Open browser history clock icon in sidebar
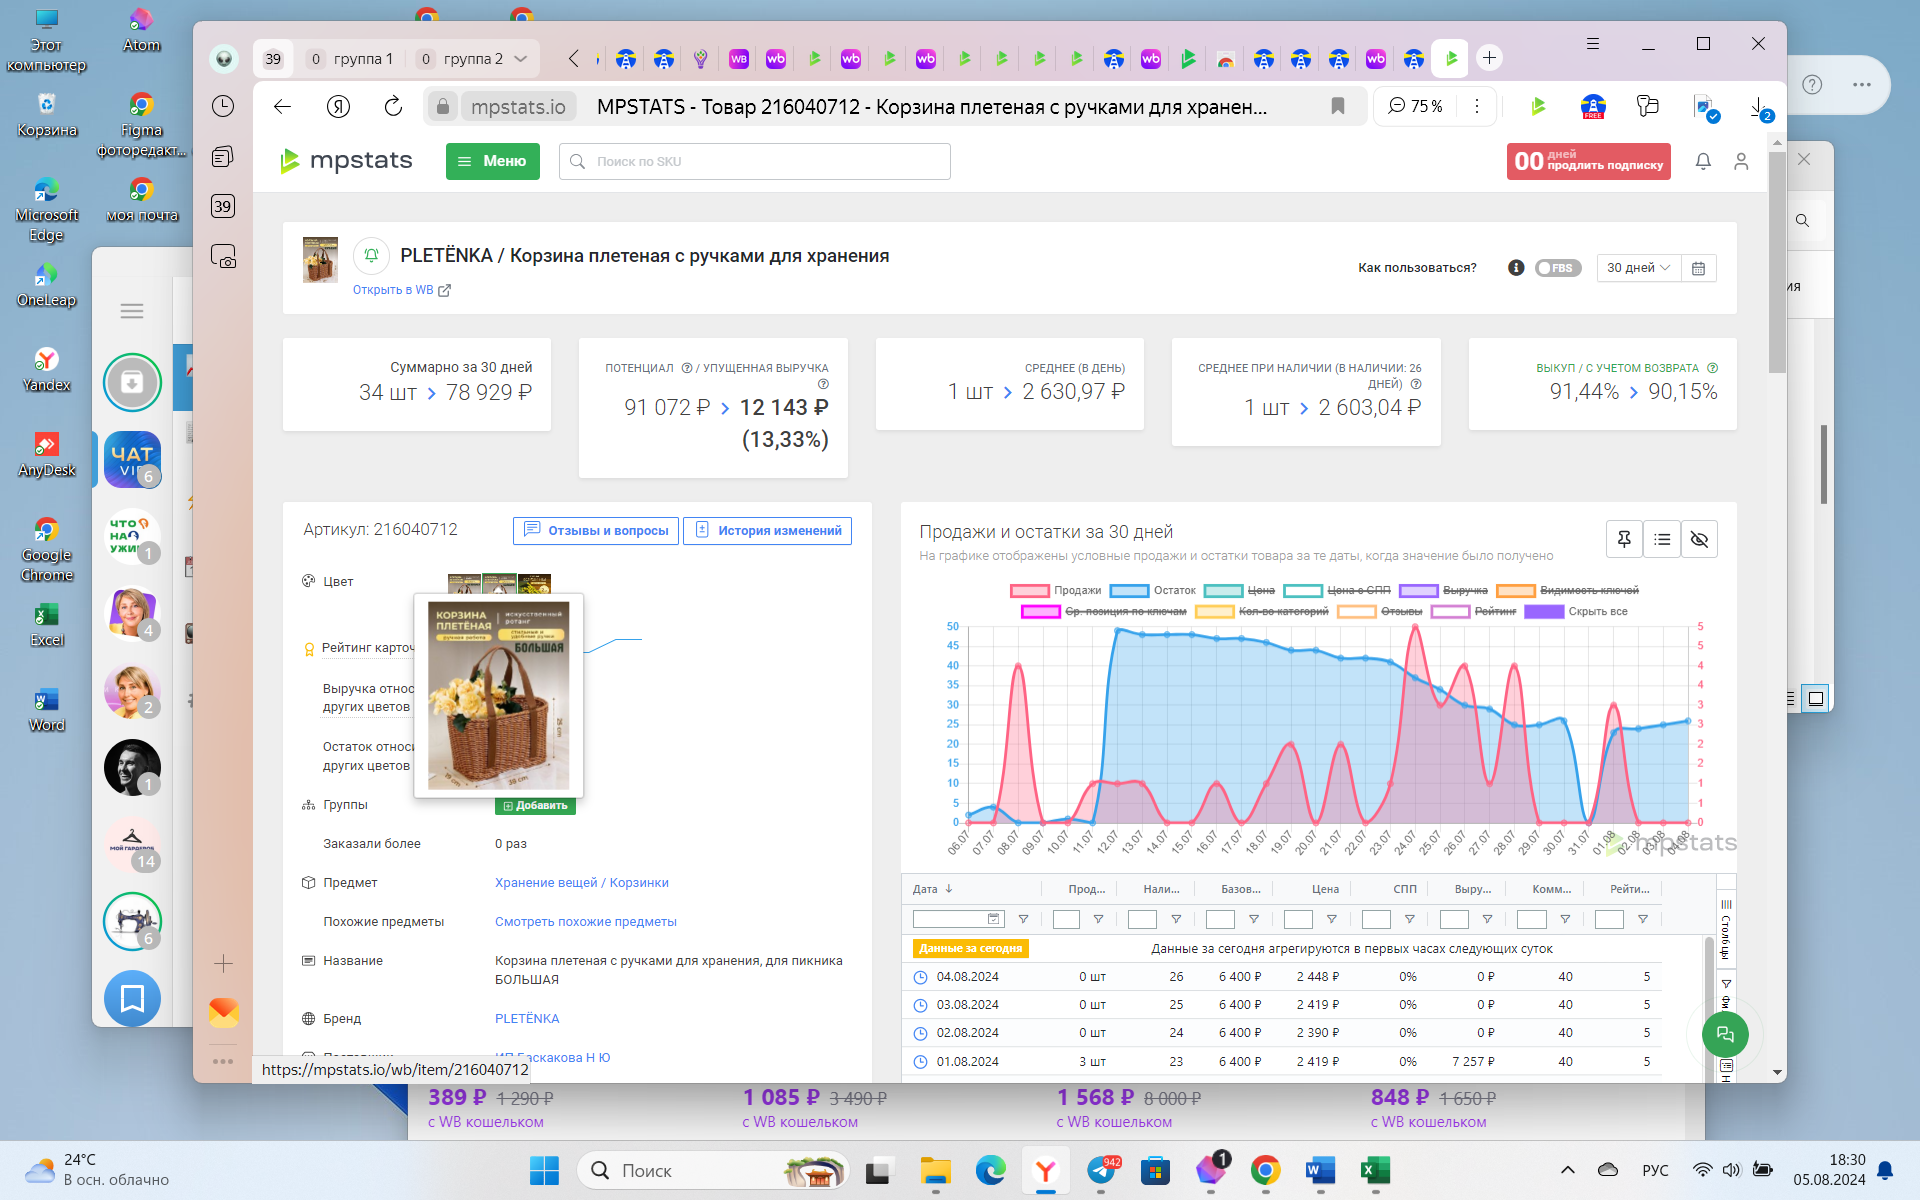 coord(223,106)
